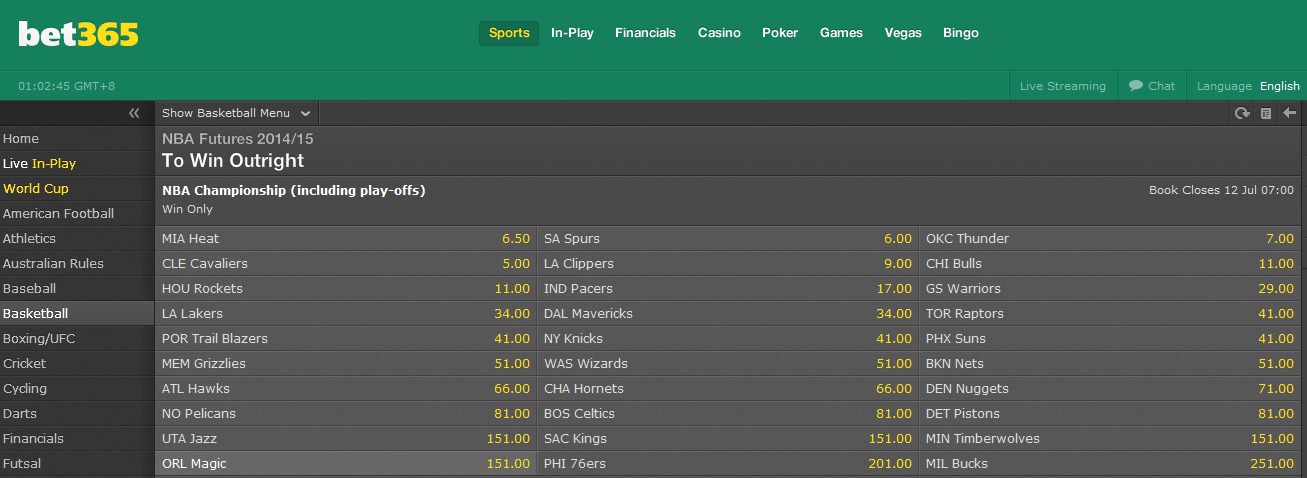Open the bet slip page icon
The image size is (1307, 478).
click(x=1266, y=113)
